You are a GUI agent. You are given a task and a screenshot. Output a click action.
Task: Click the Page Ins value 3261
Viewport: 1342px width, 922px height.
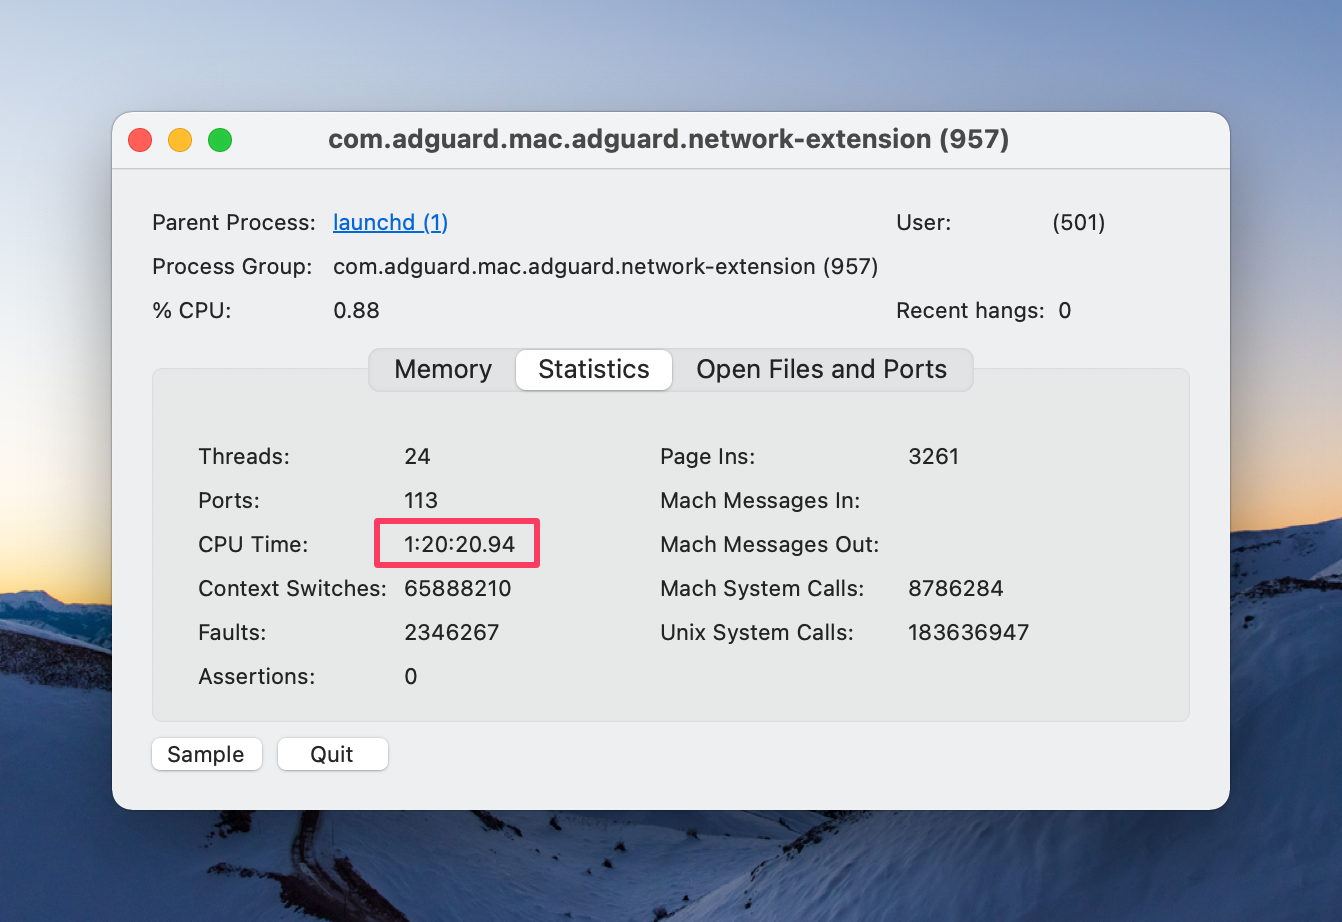pyautogui.click(x=934, y=456)
